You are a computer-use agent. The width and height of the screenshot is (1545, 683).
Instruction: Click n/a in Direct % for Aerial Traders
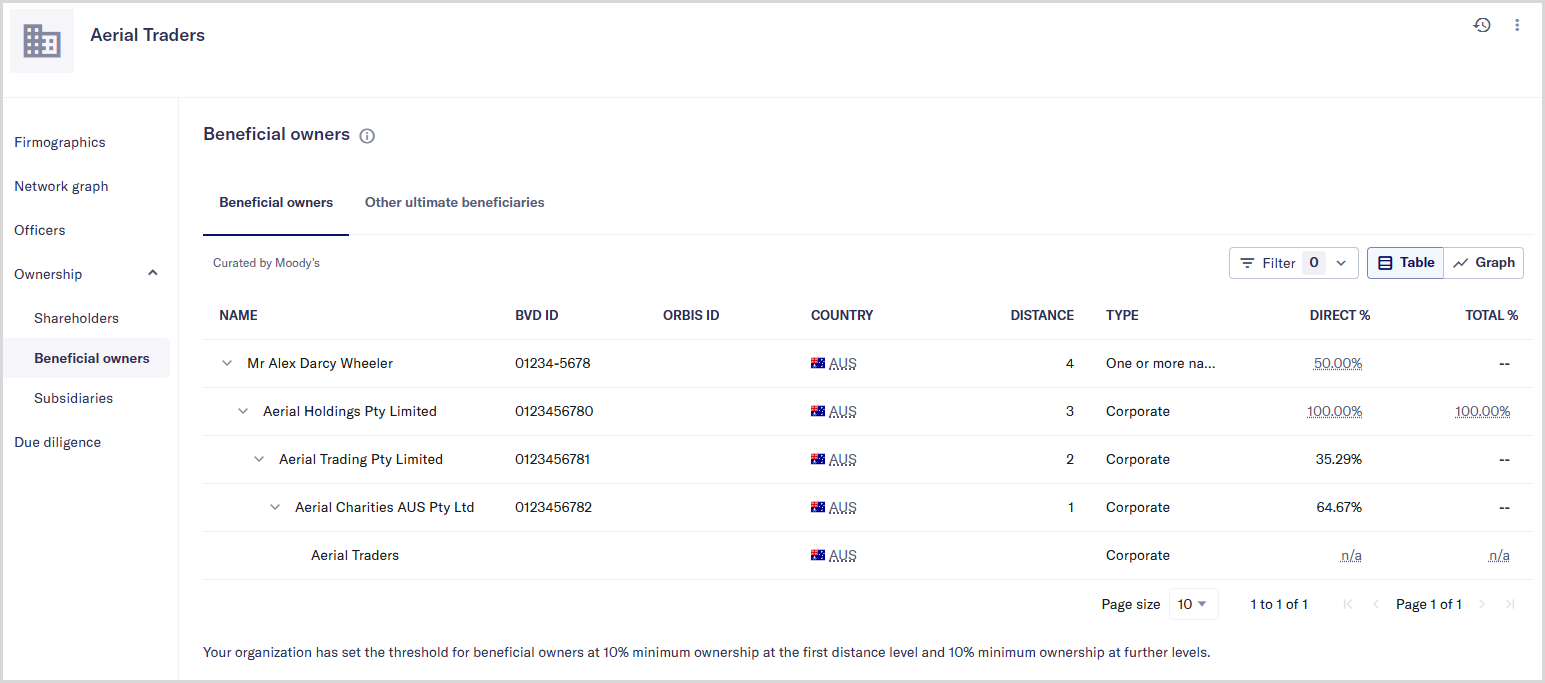click(x=1351, y=555)
